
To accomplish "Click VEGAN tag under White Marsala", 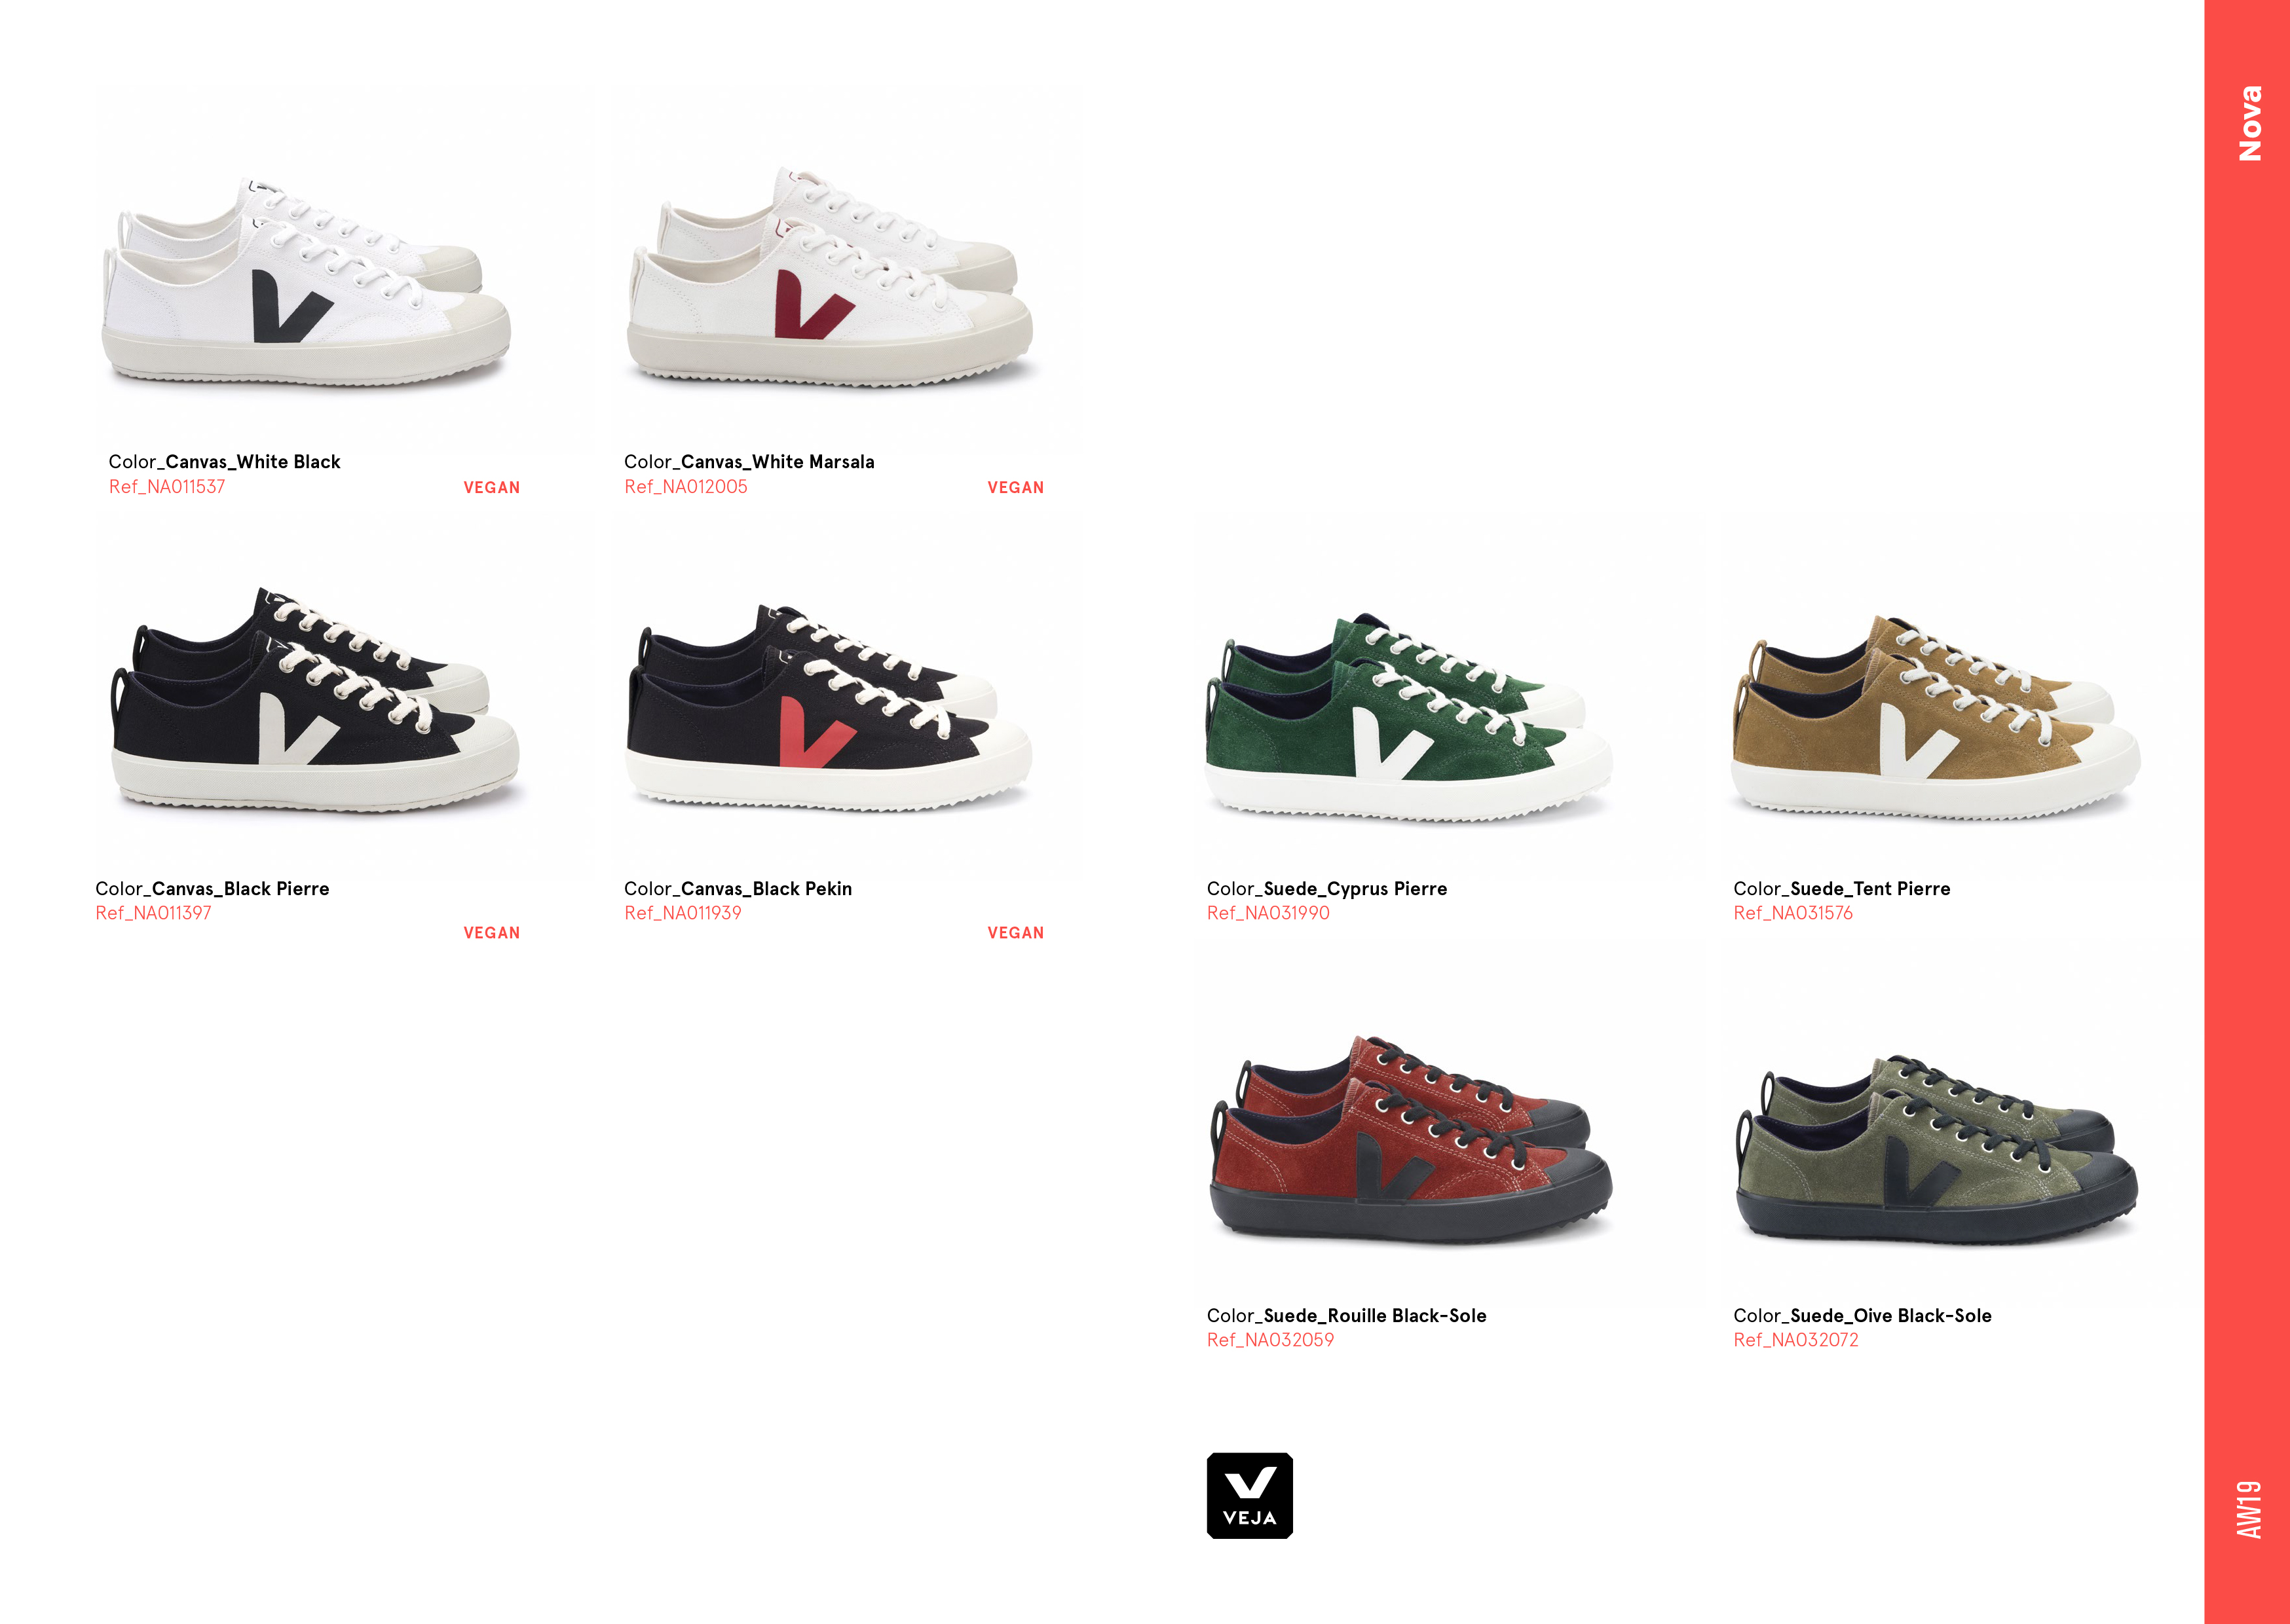I will [1016, 488].
